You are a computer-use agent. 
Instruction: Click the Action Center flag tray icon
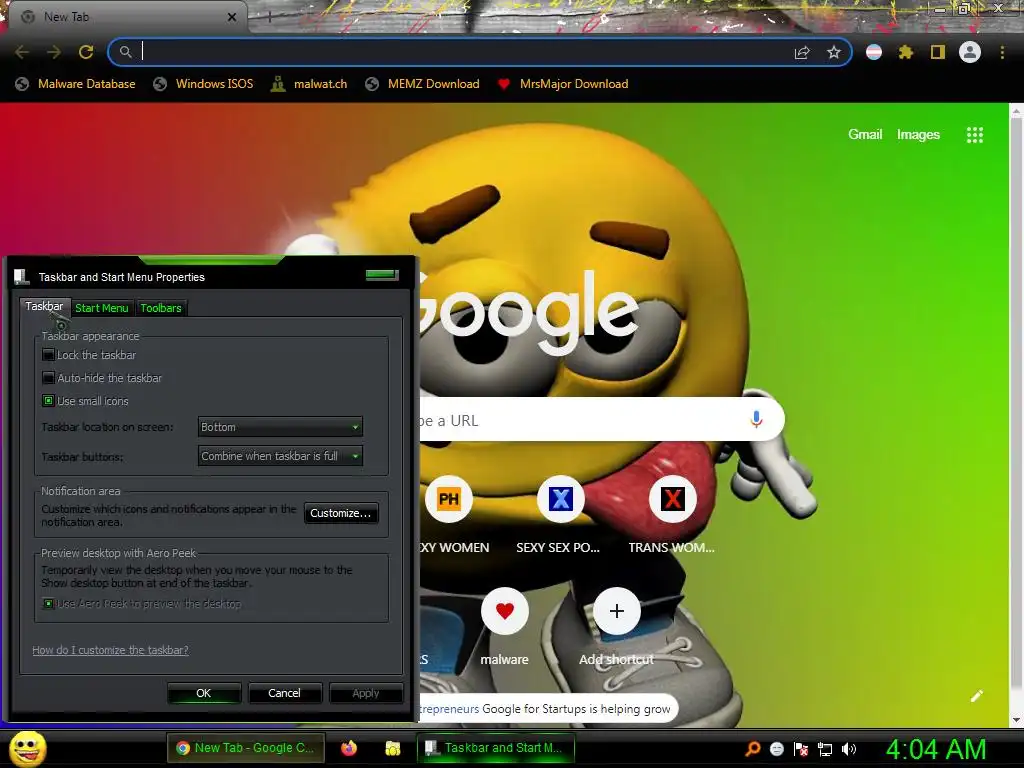tap(801, 749)
